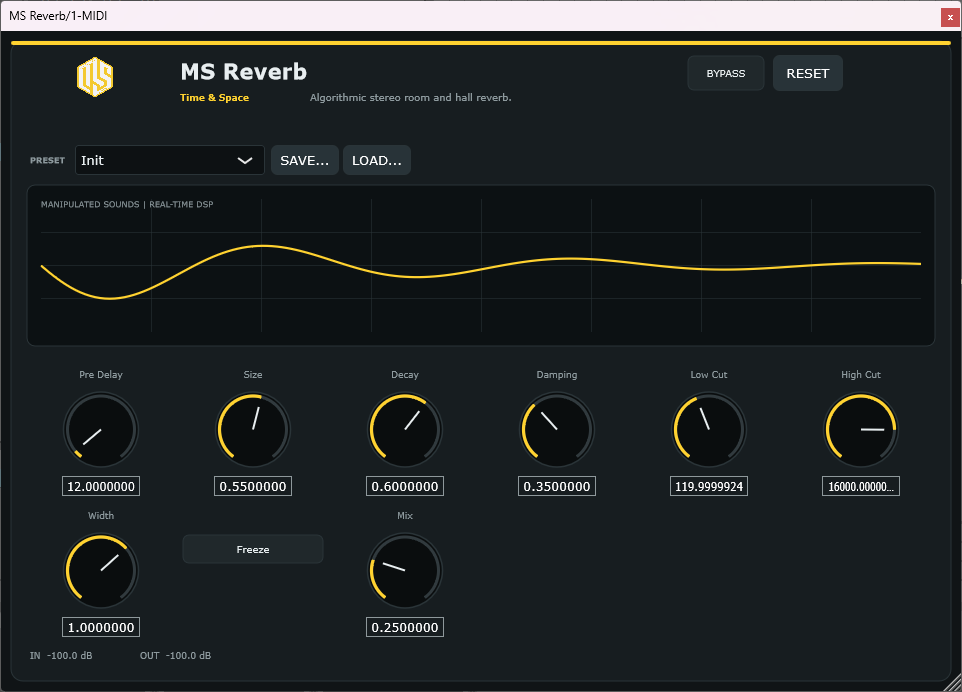Click the High Cut value field 16000.00000
Screen dimensions: 962x692
coord(861,486)
